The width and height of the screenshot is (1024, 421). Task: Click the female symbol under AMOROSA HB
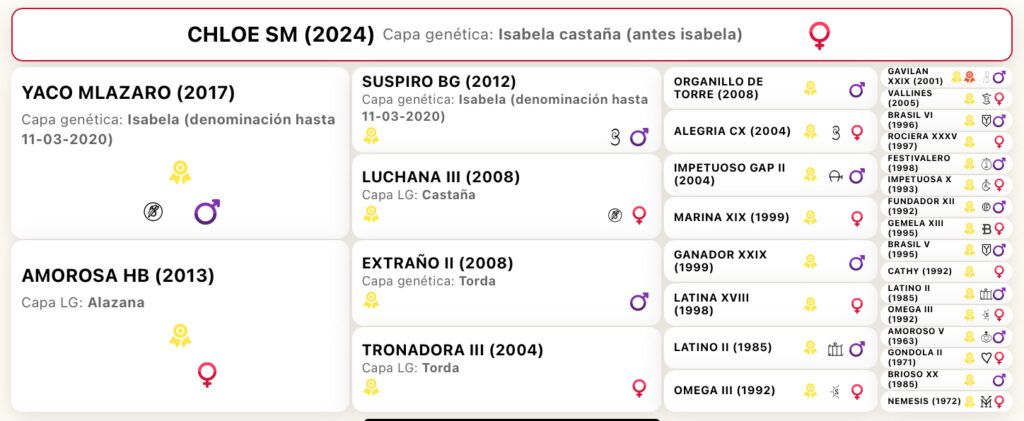coord(207,375)
